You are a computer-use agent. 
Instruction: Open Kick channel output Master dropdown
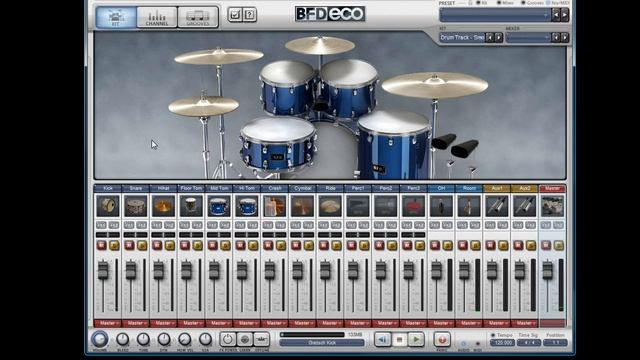coord(108,323)
